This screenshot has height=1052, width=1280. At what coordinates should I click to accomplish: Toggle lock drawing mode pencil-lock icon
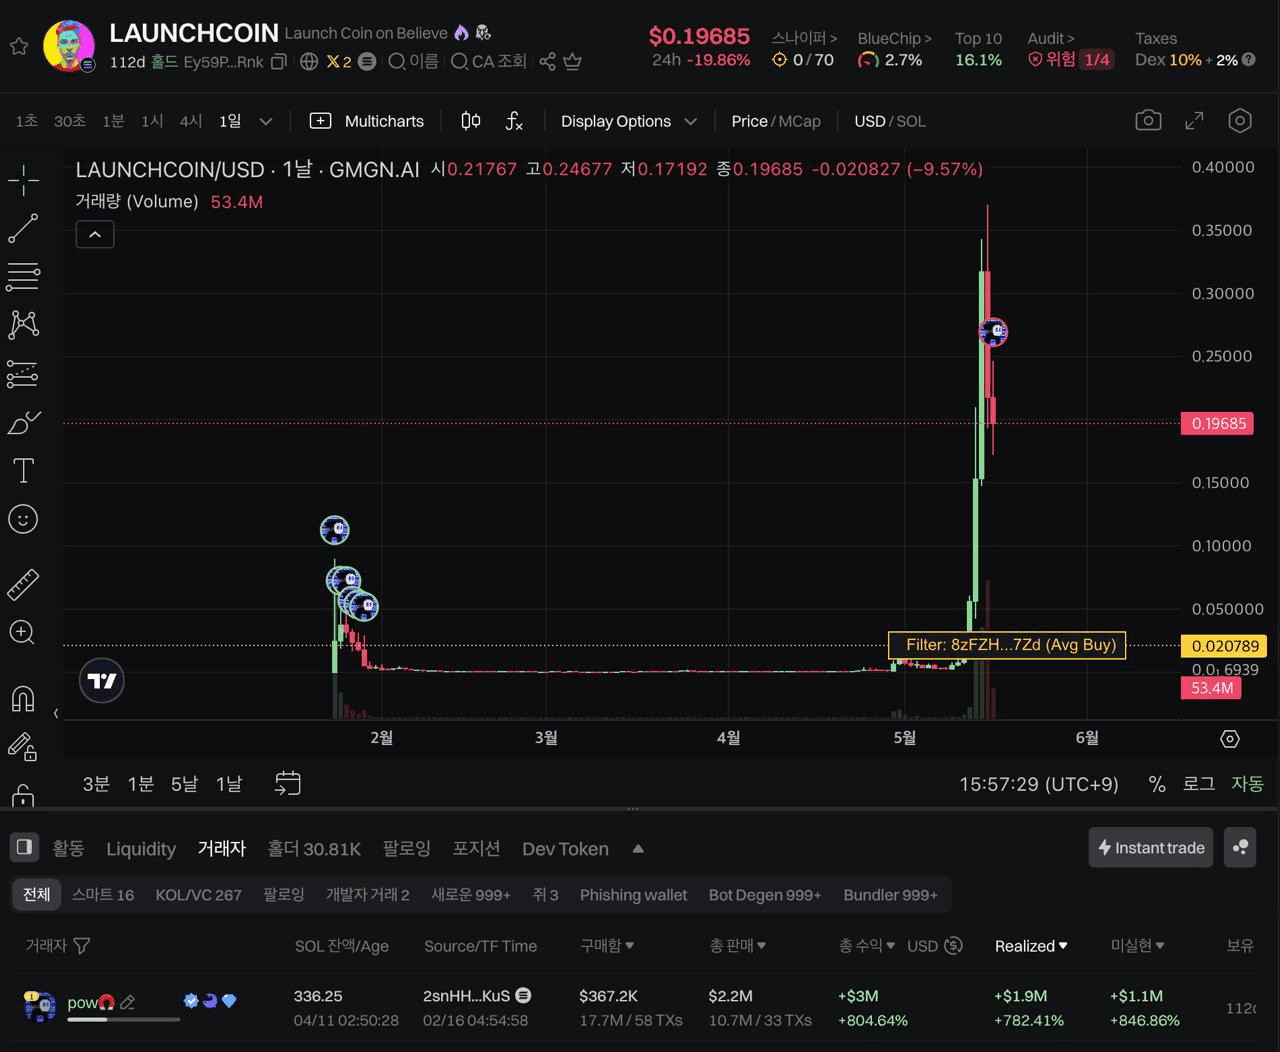[x=23, y=746]
